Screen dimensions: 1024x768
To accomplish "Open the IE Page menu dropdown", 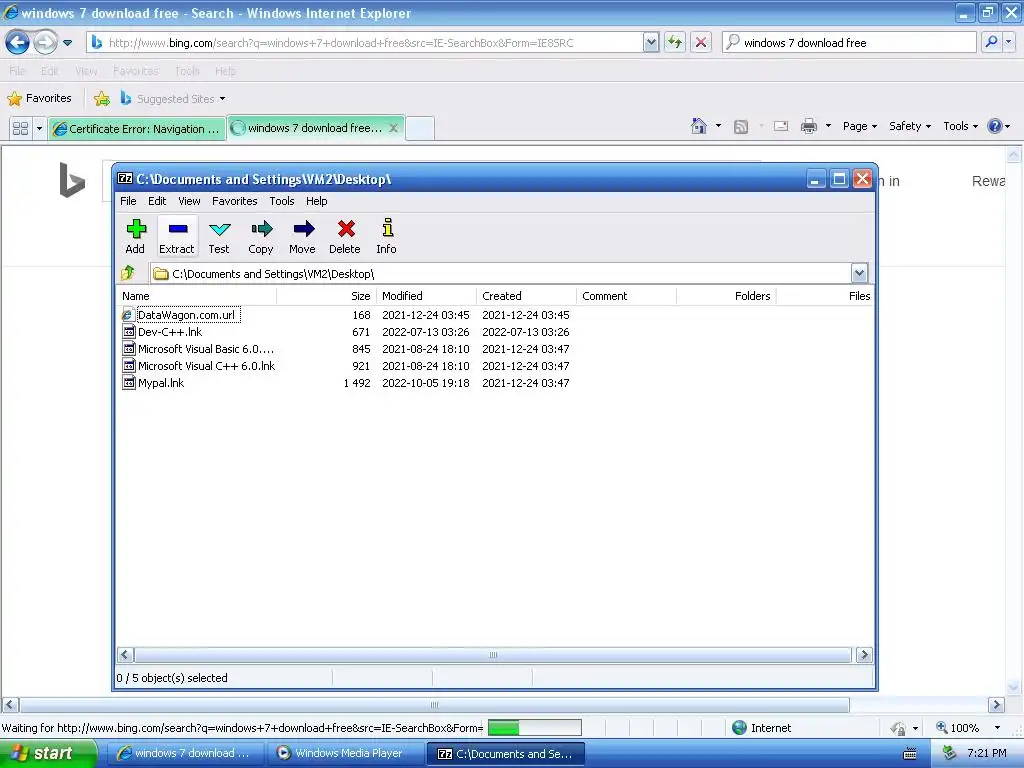I will [860, 126].
